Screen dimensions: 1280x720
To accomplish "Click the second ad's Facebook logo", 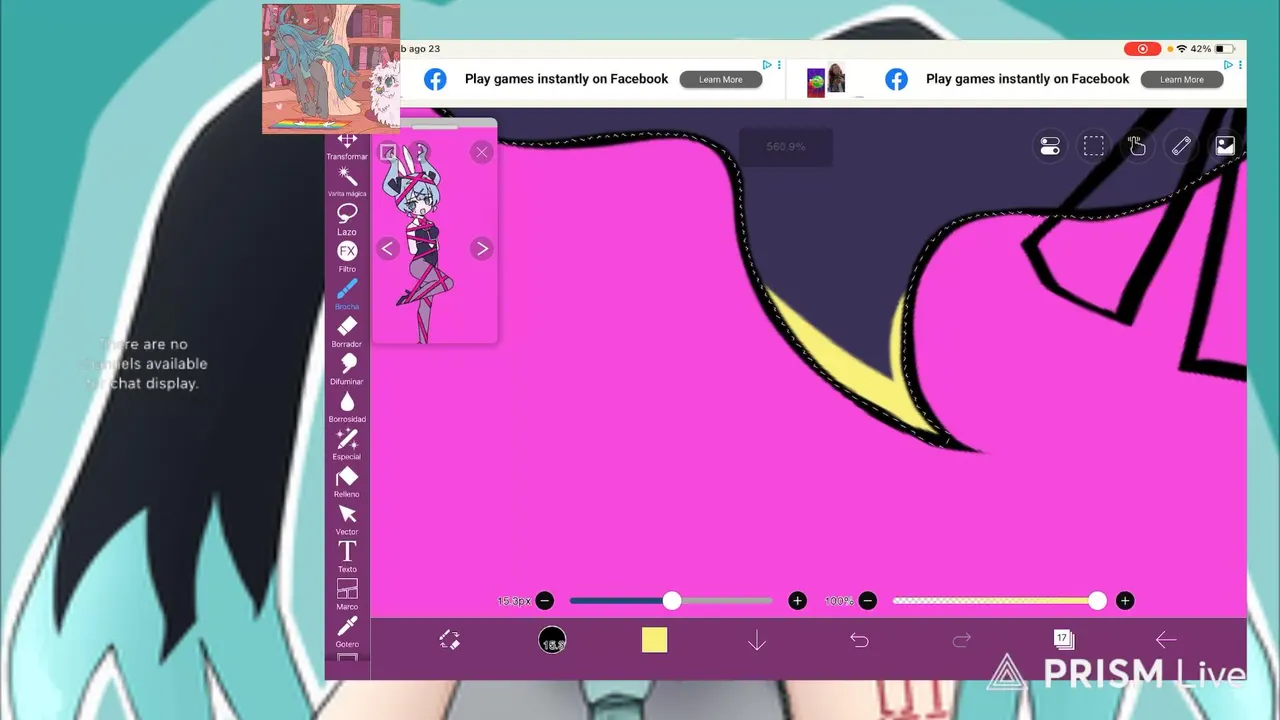I will pos(897,80).
